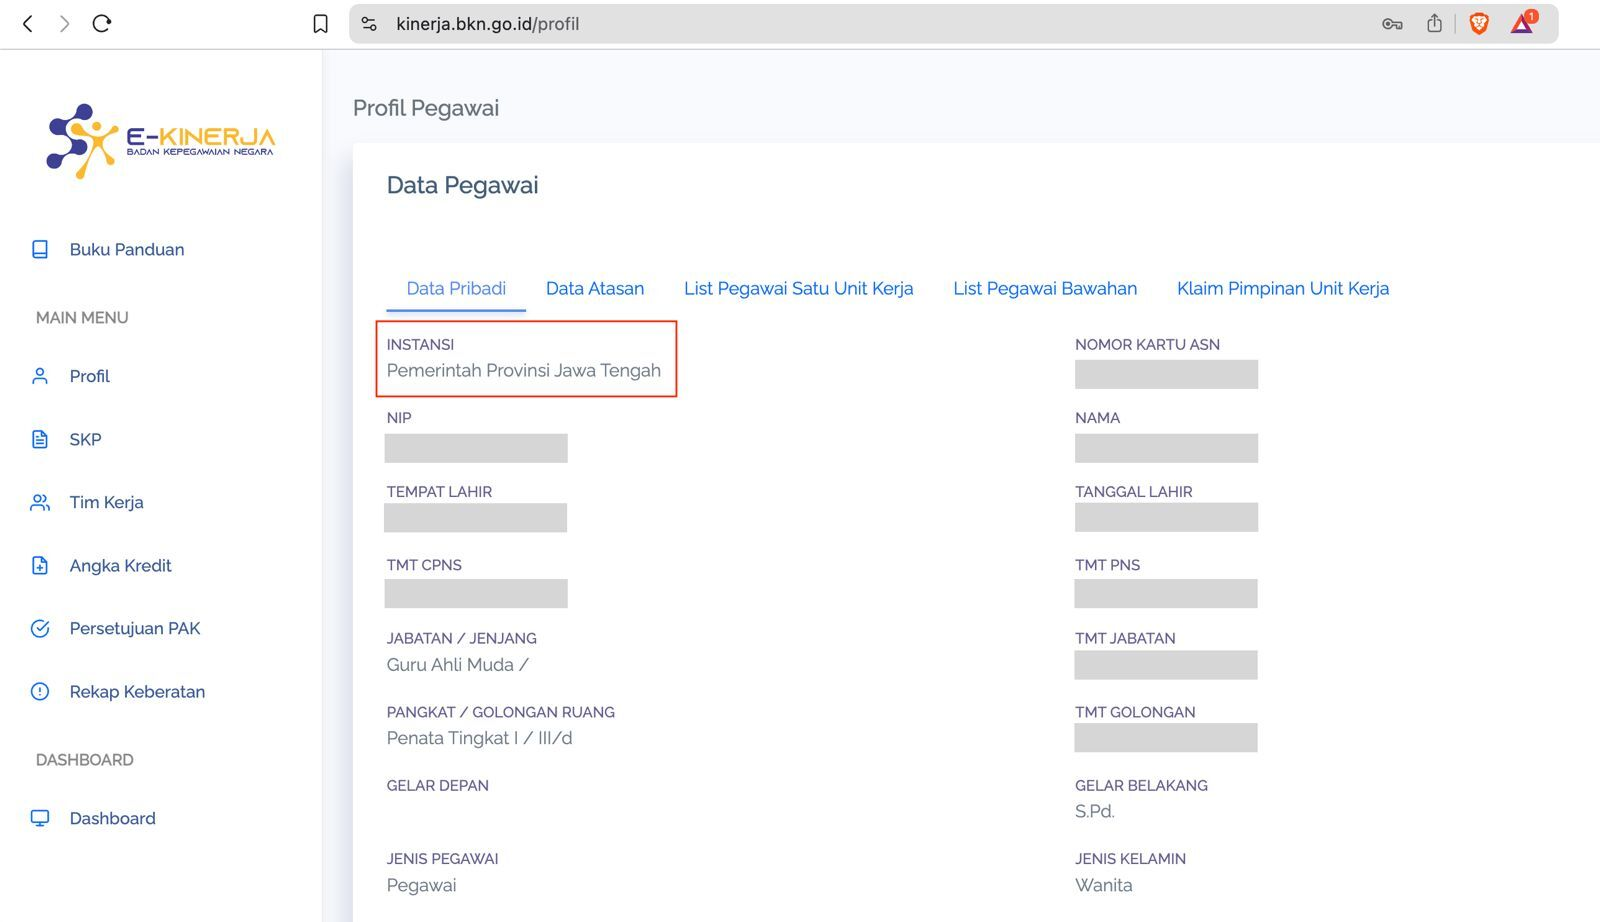1600x922 pixels.
Task: Click the Profil Pegawai page heading
Action: [426, 108]
